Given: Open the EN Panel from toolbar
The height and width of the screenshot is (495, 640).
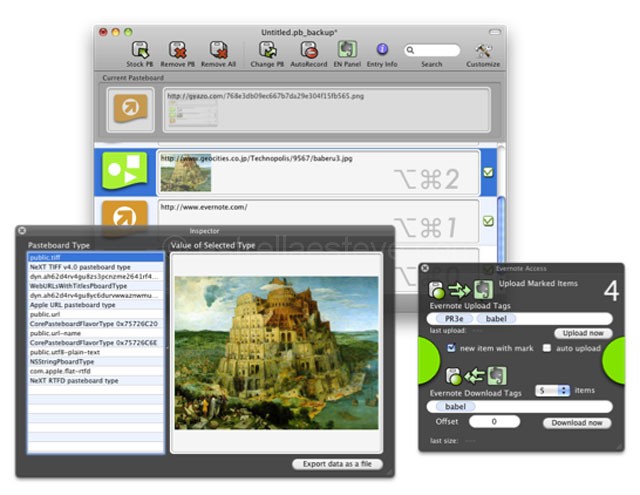Looking at the screenshot, I should 347,50.
